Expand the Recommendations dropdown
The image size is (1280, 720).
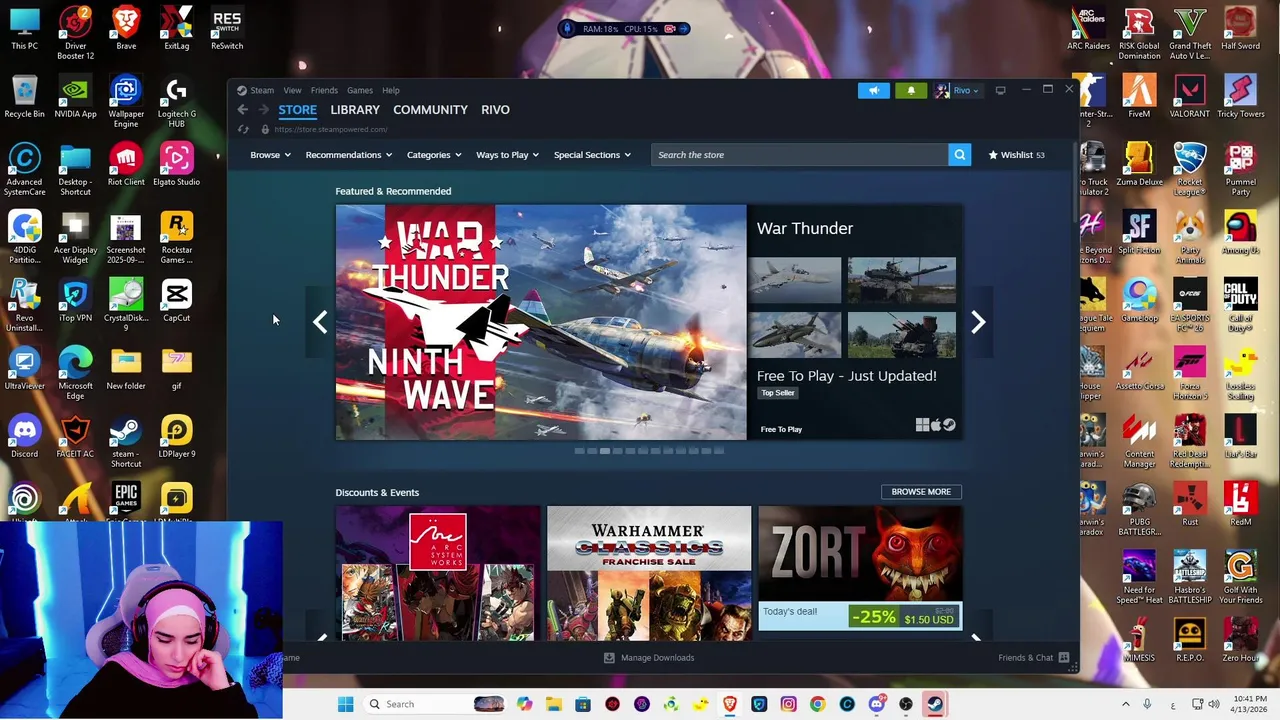[349, 155]
